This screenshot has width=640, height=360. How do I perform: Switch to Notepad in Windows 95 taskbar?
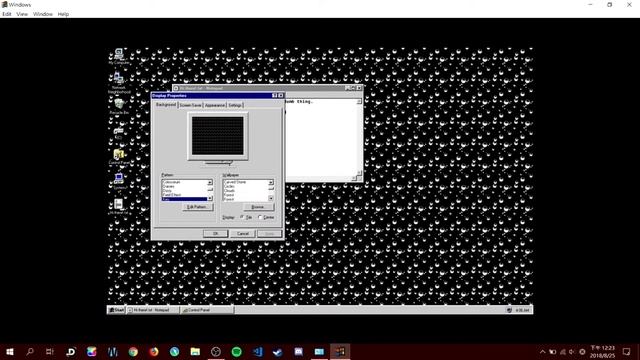(x=153, y=310)
